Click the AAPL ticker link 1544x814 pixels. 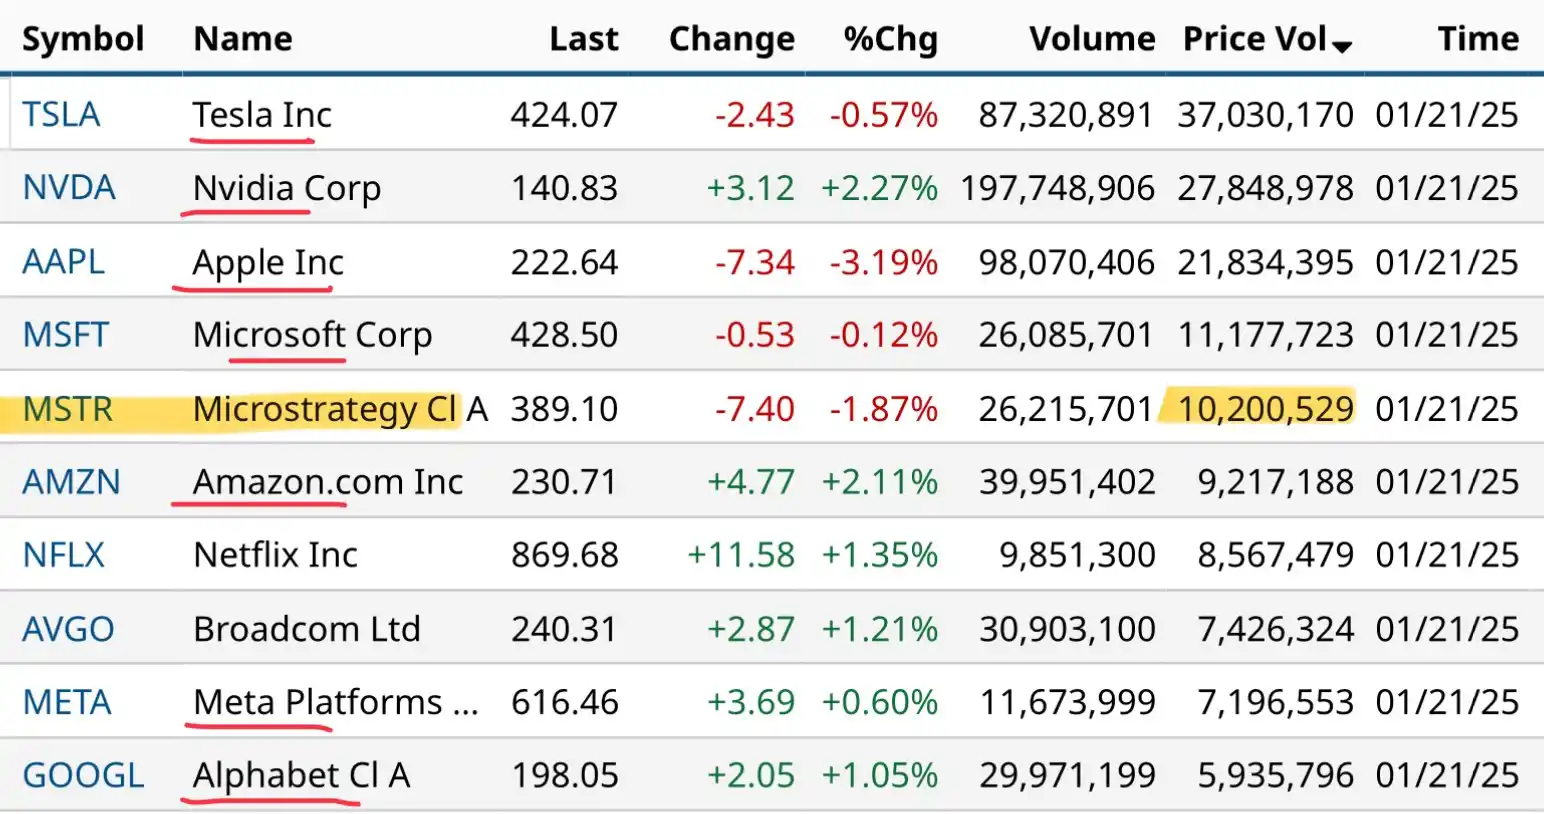coord(63,262)
